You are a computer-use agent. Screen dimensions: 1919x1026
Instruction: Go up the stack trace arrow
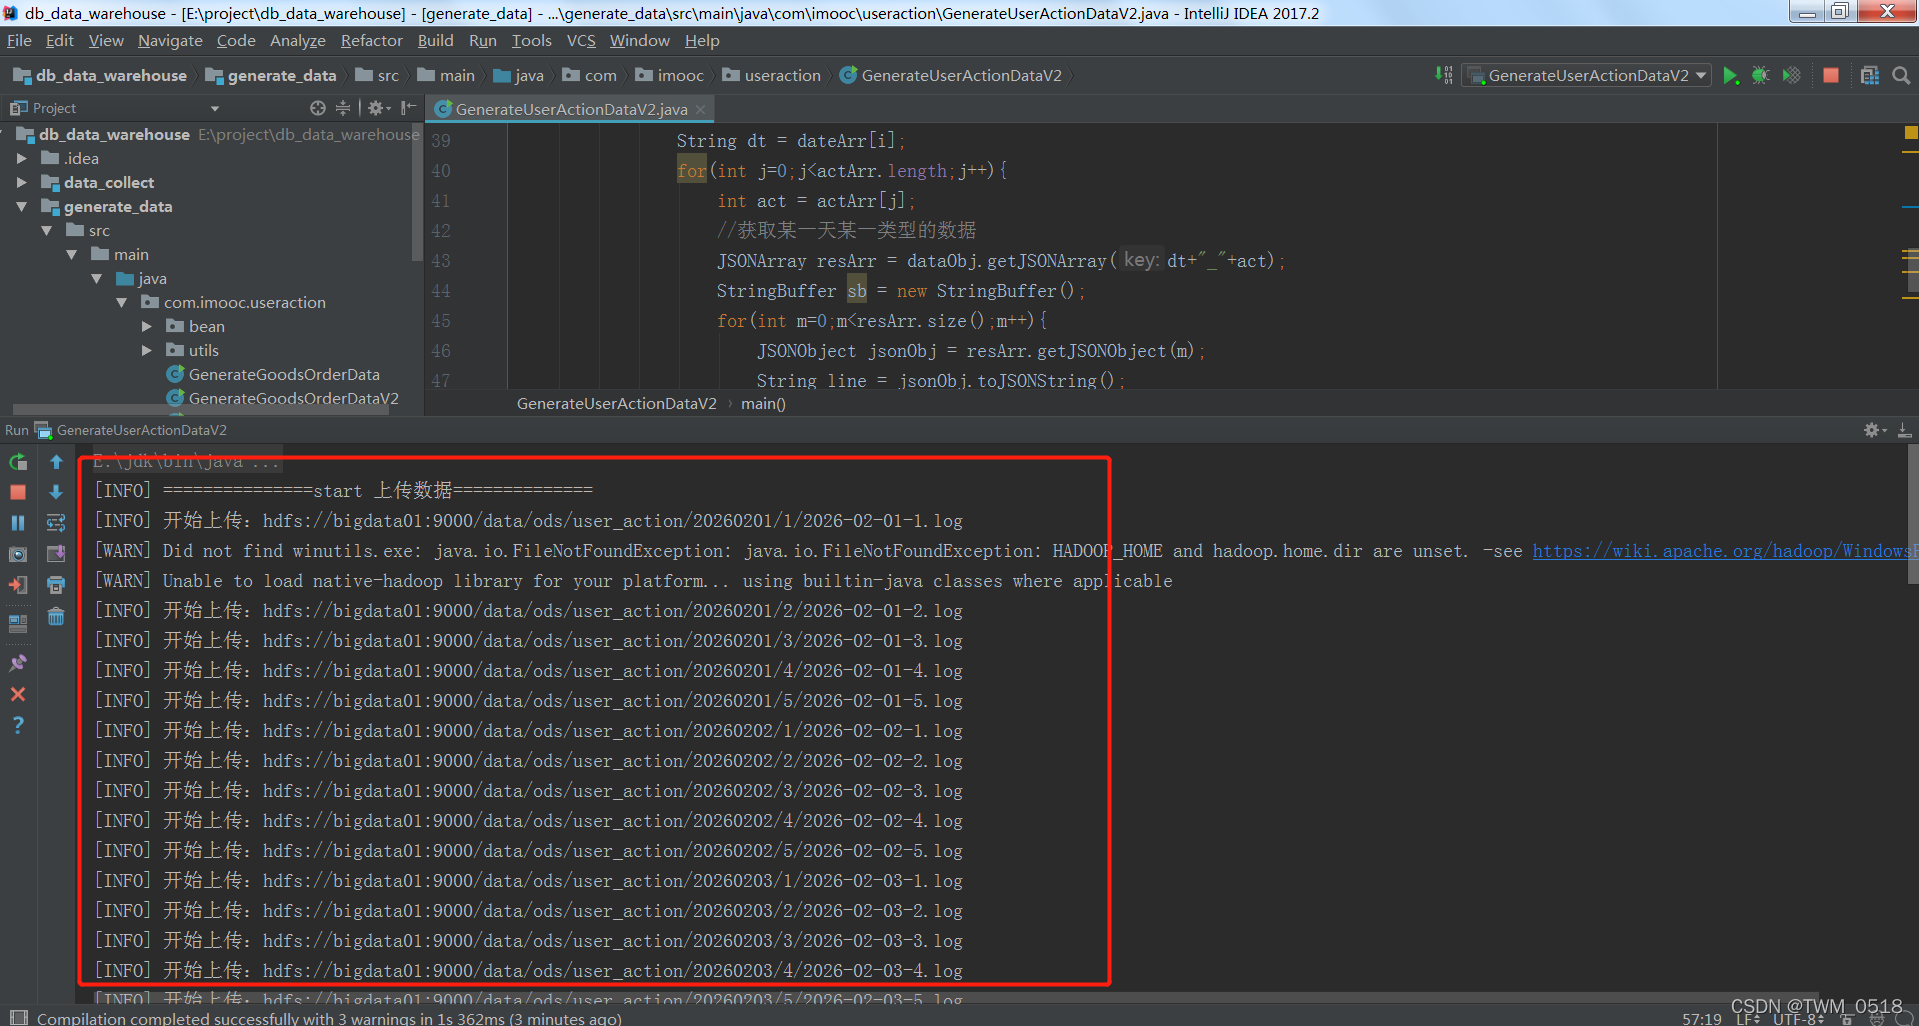point(56,462)
